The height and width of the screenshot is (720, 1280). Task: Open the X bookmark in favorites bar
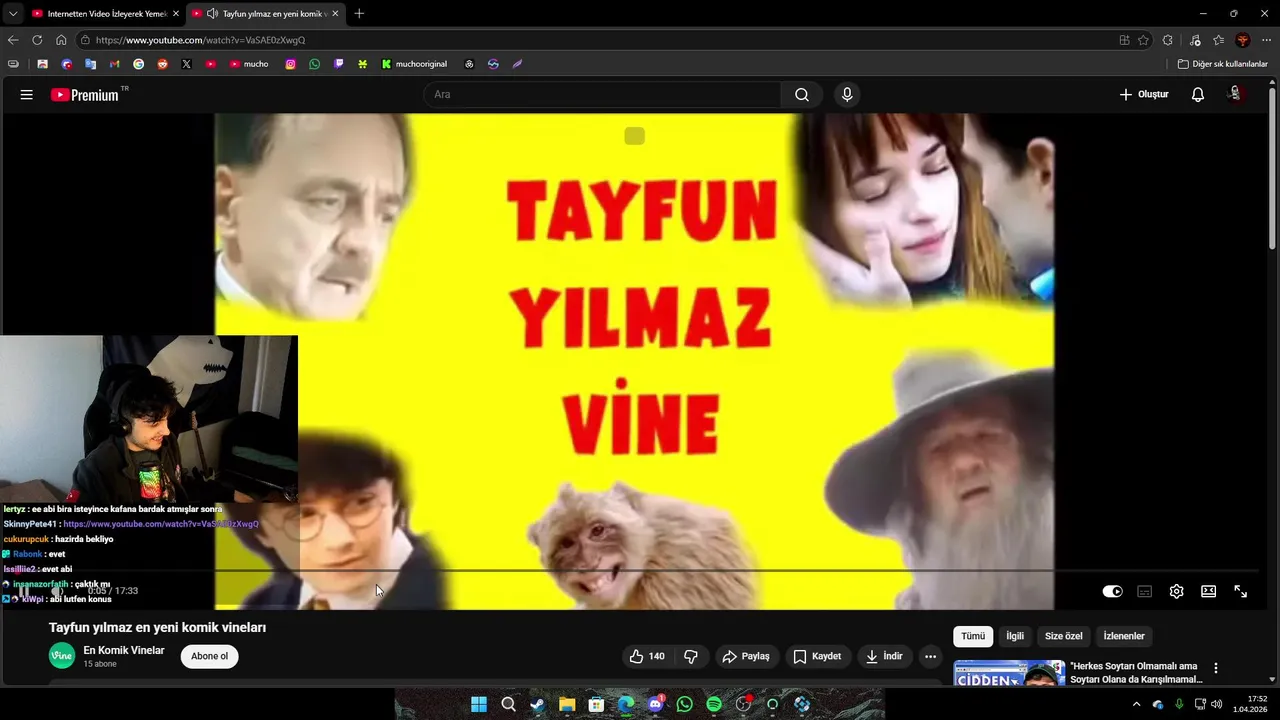(186, 64)
